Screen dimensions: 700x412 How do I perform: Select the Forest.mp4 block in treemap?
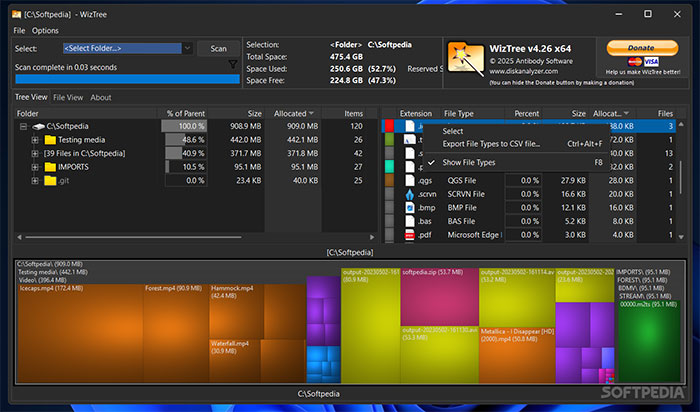176,333
